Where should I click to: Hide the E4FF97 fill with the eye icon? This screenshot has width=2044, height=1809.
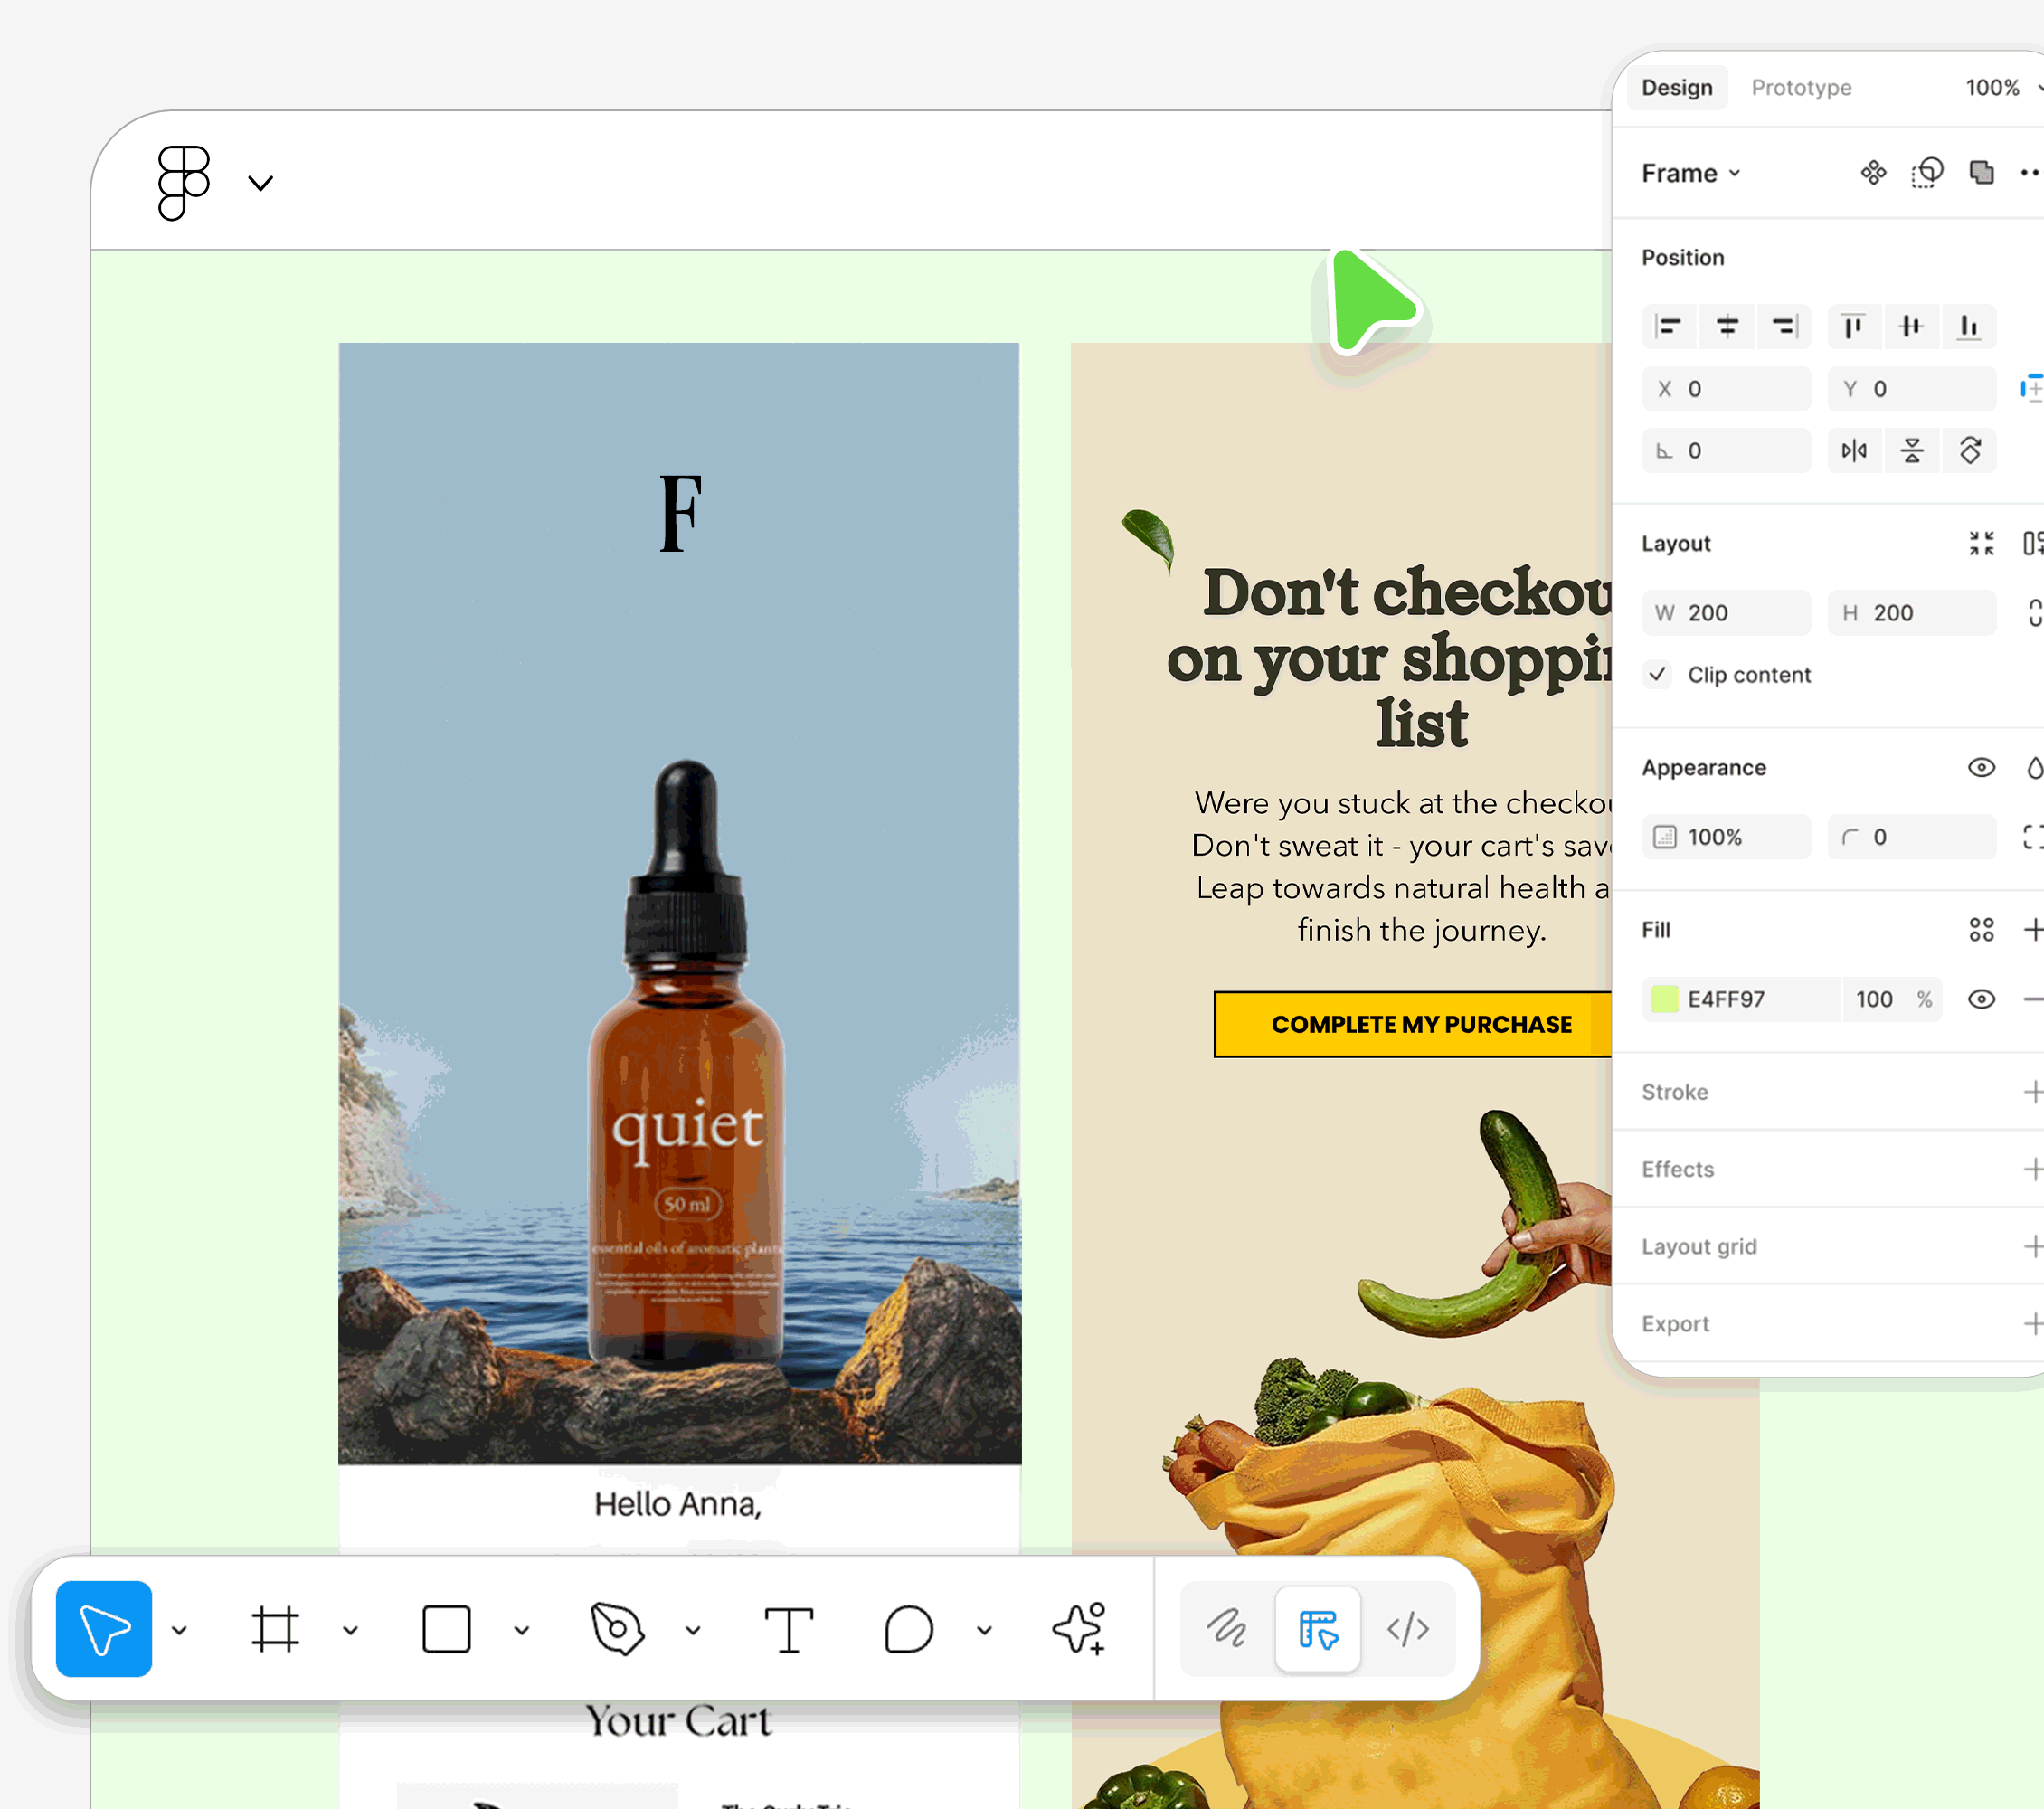click(1982, 999)
